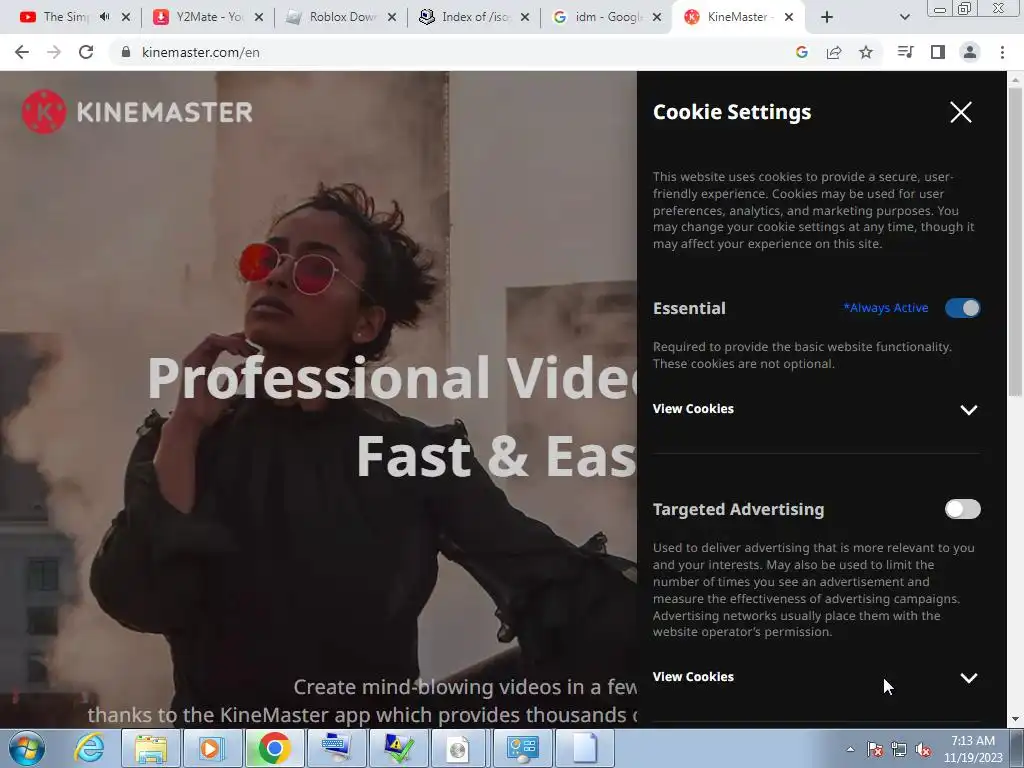1024x768 pixels.
Task: Open Windows Explorer folder from taskbar
Action: coord(151,748)
